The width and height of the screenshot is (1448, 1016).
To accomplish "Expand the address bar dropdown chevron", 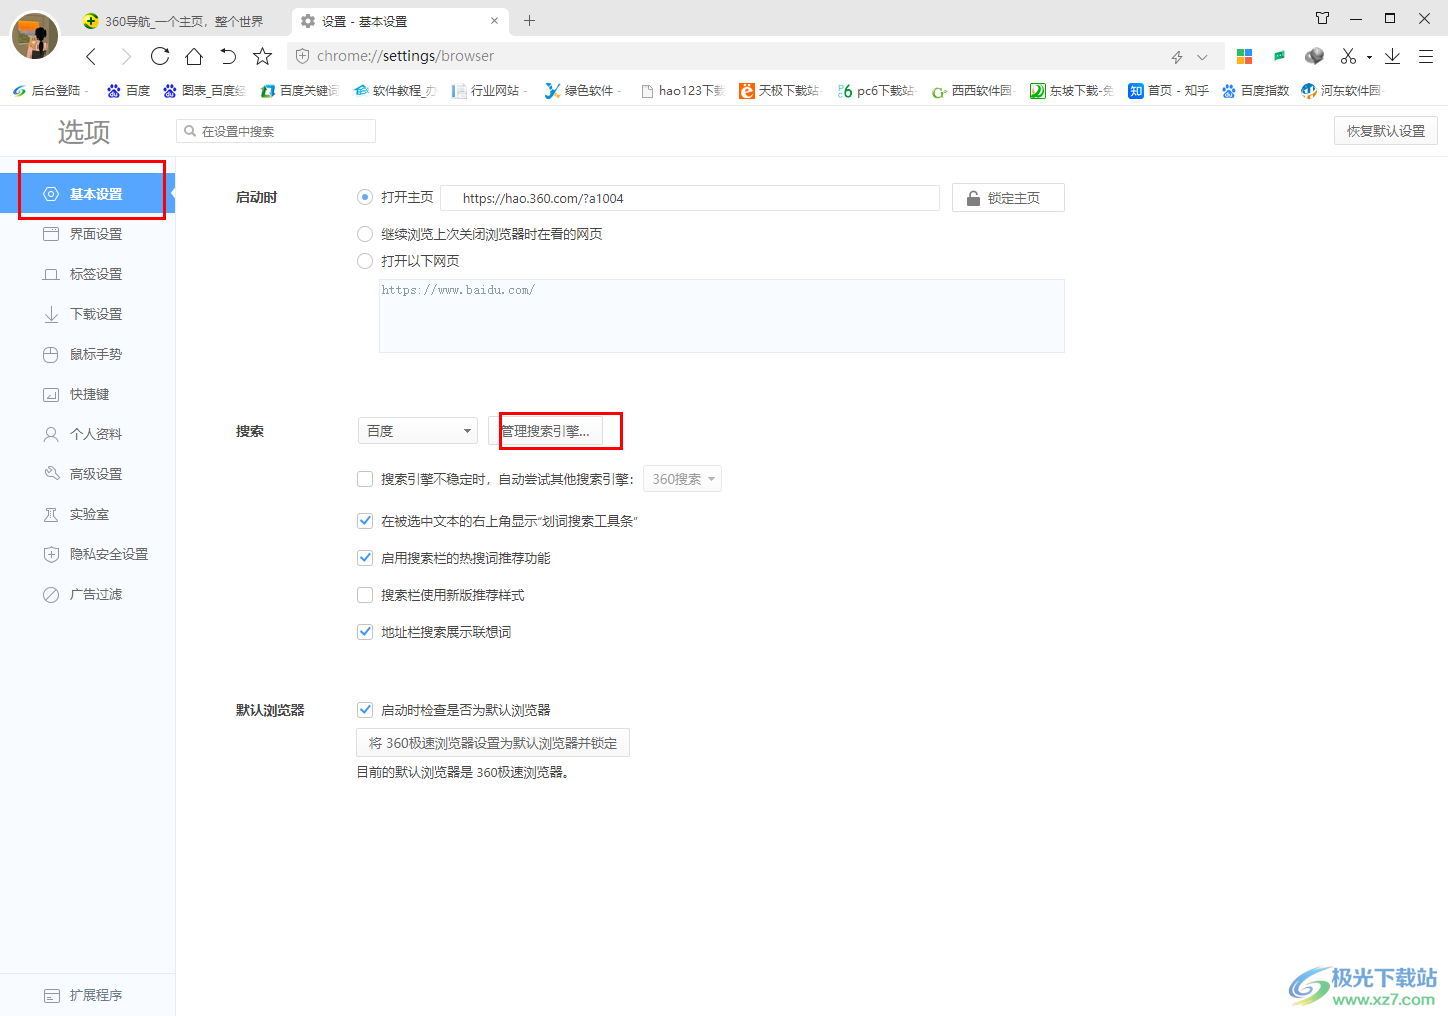I will point(1202,57).
